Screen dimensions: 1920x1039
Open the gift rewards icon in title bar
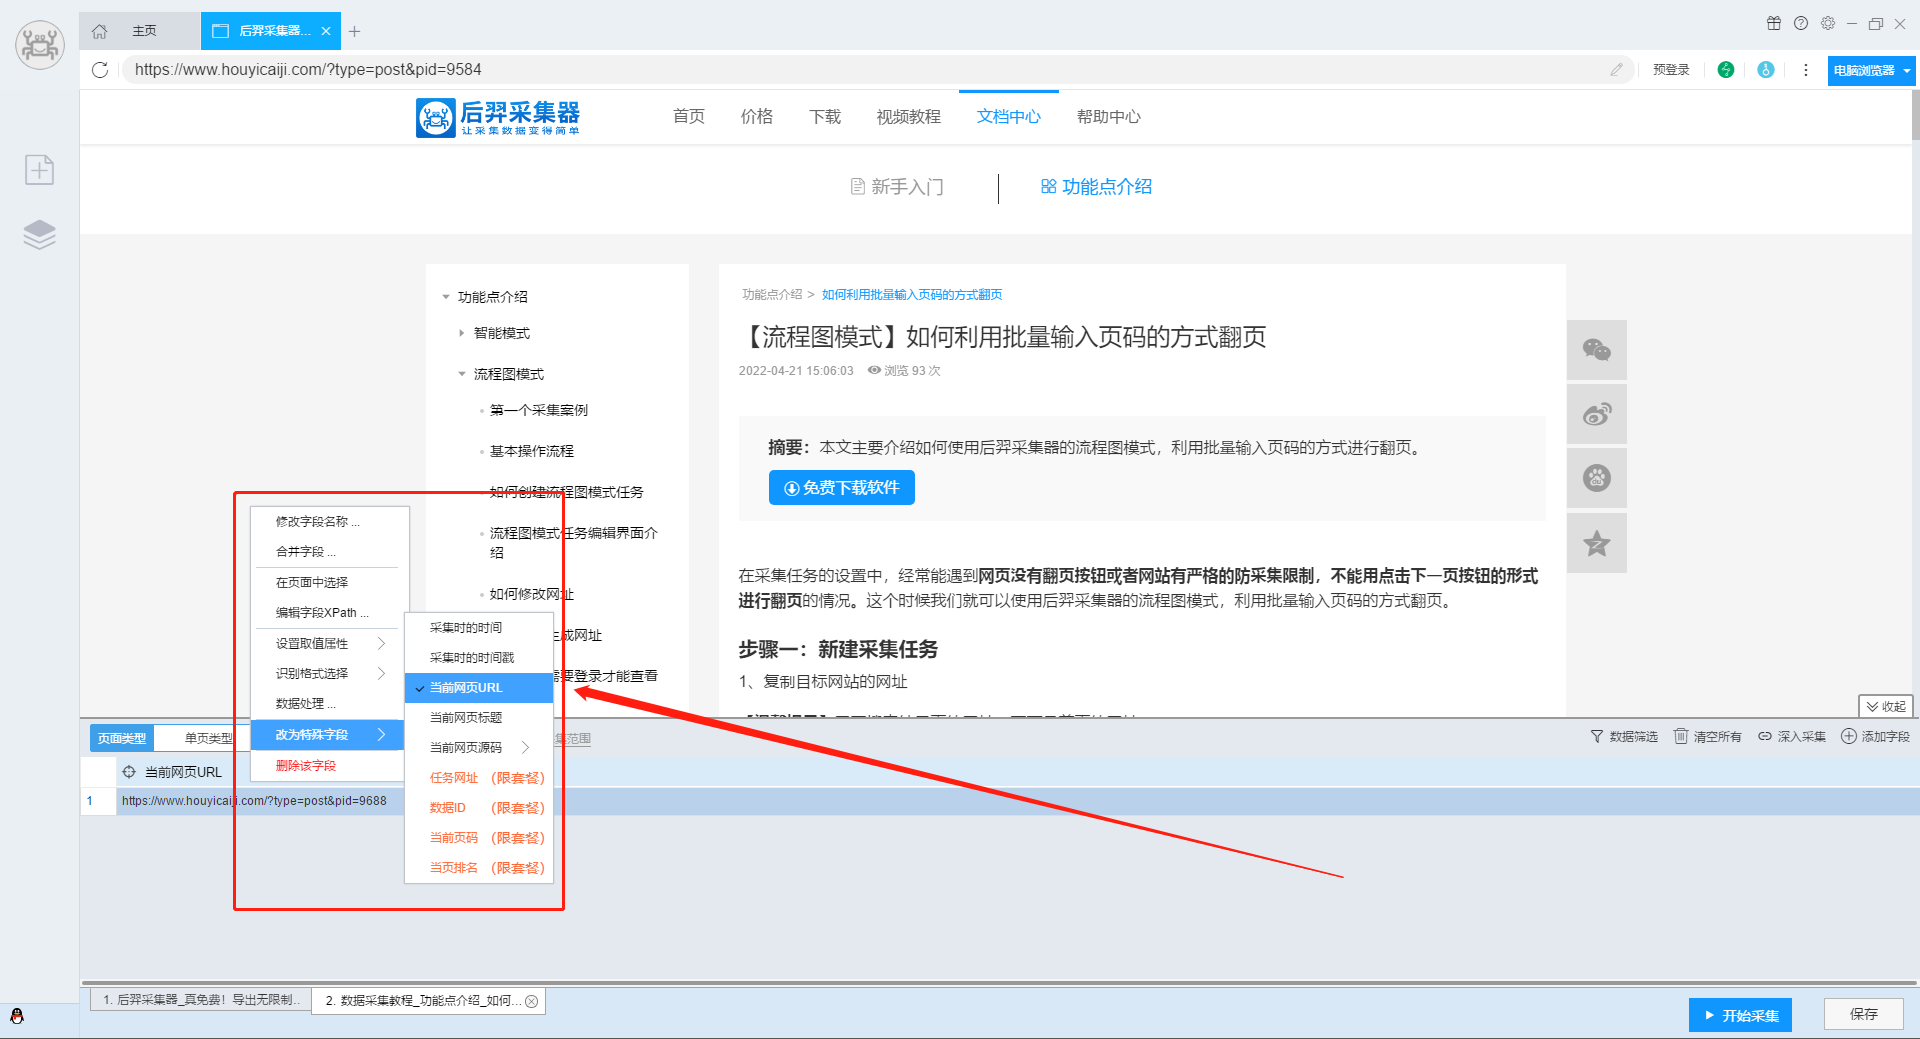(x=1773, y=23)
